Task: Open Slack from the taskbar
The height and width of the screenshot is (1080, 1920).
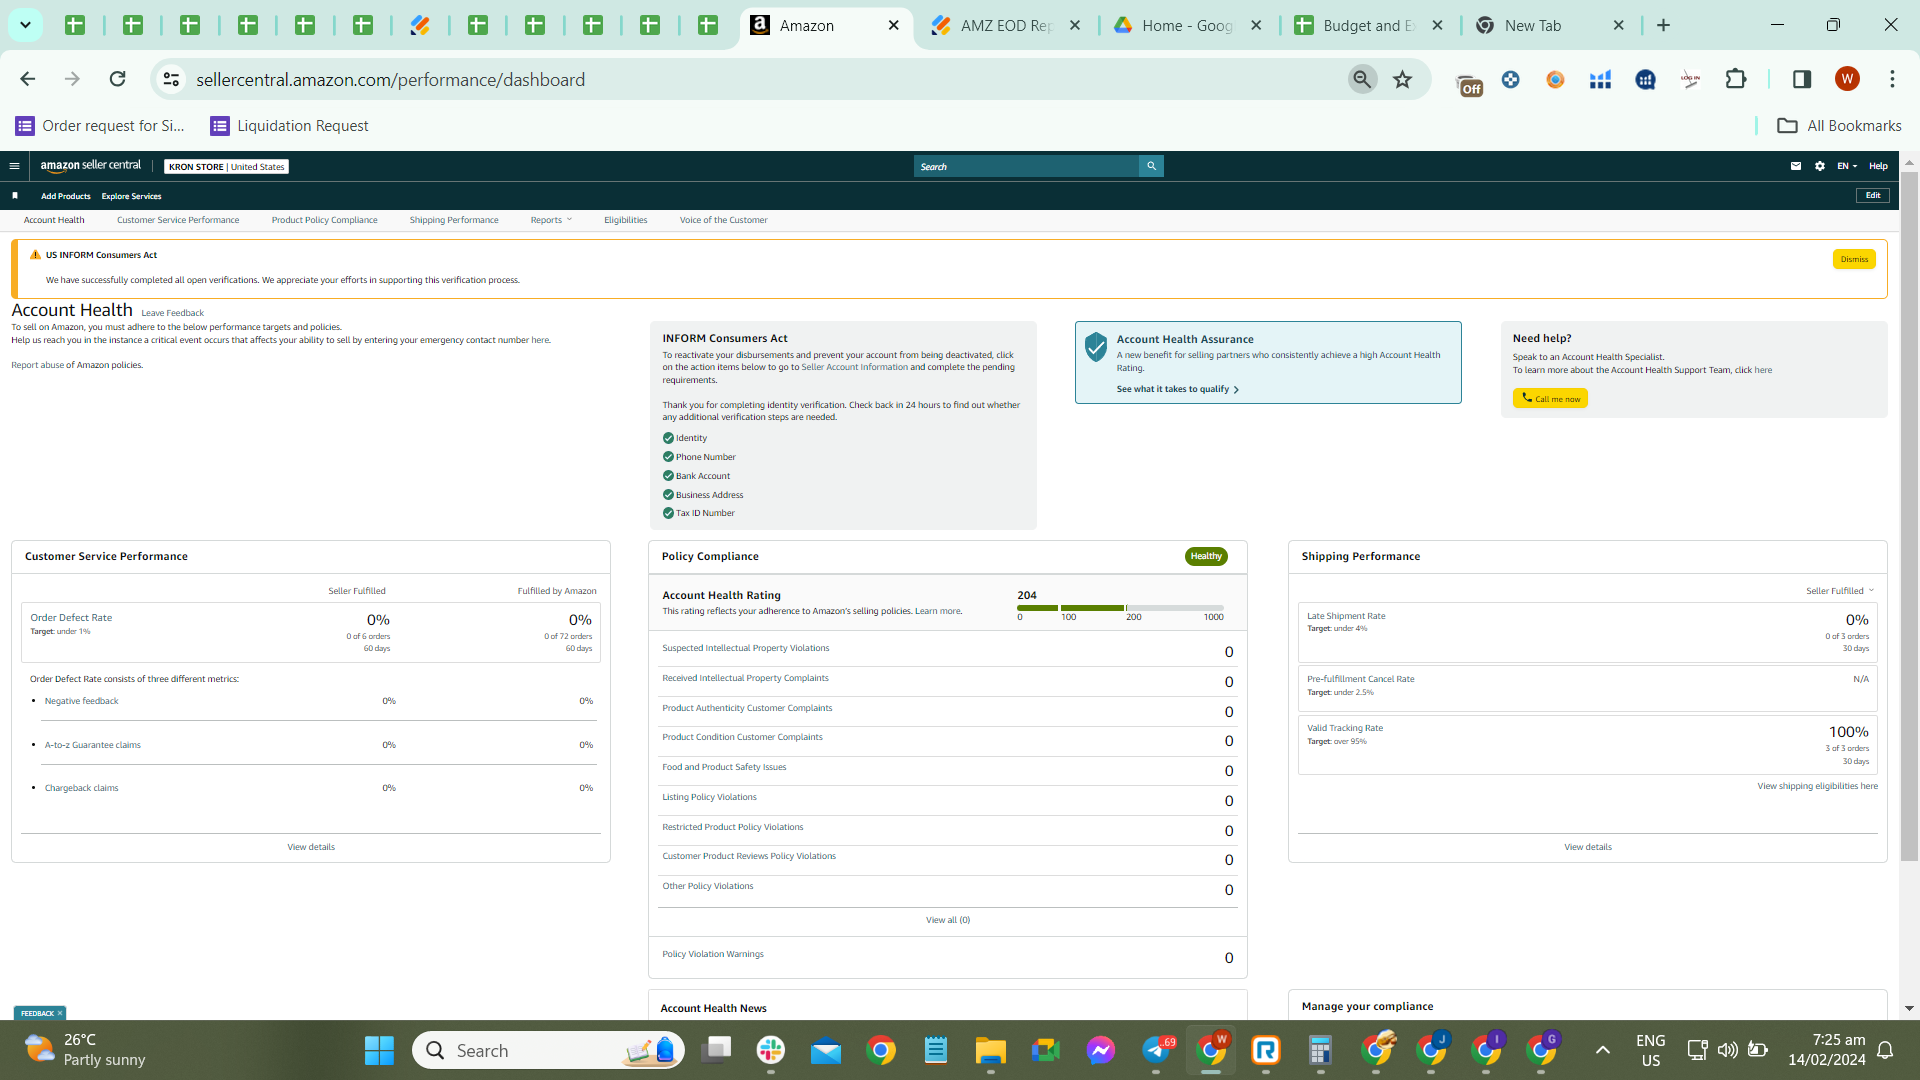Action: pos(771,1050)
